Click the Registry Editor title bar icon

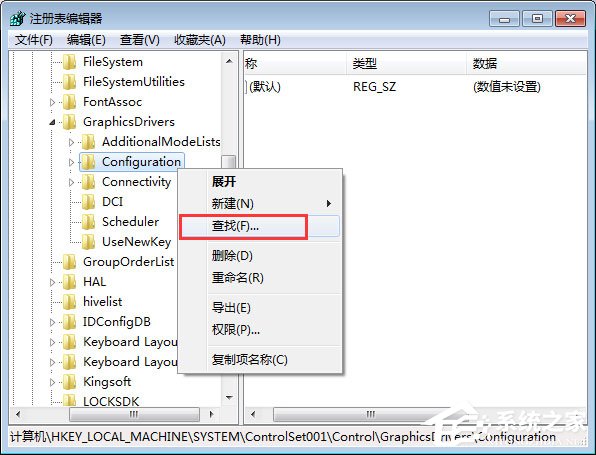pyautogui.click(x=17, y=19)
